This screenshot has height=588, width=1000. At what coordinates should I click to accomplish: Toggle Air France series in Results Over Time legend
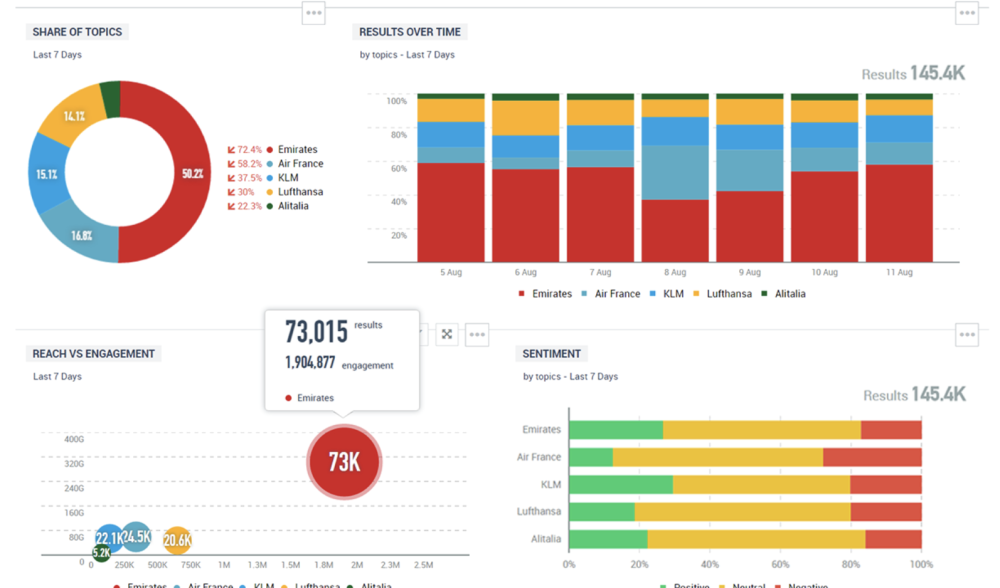tap(610, 294)
